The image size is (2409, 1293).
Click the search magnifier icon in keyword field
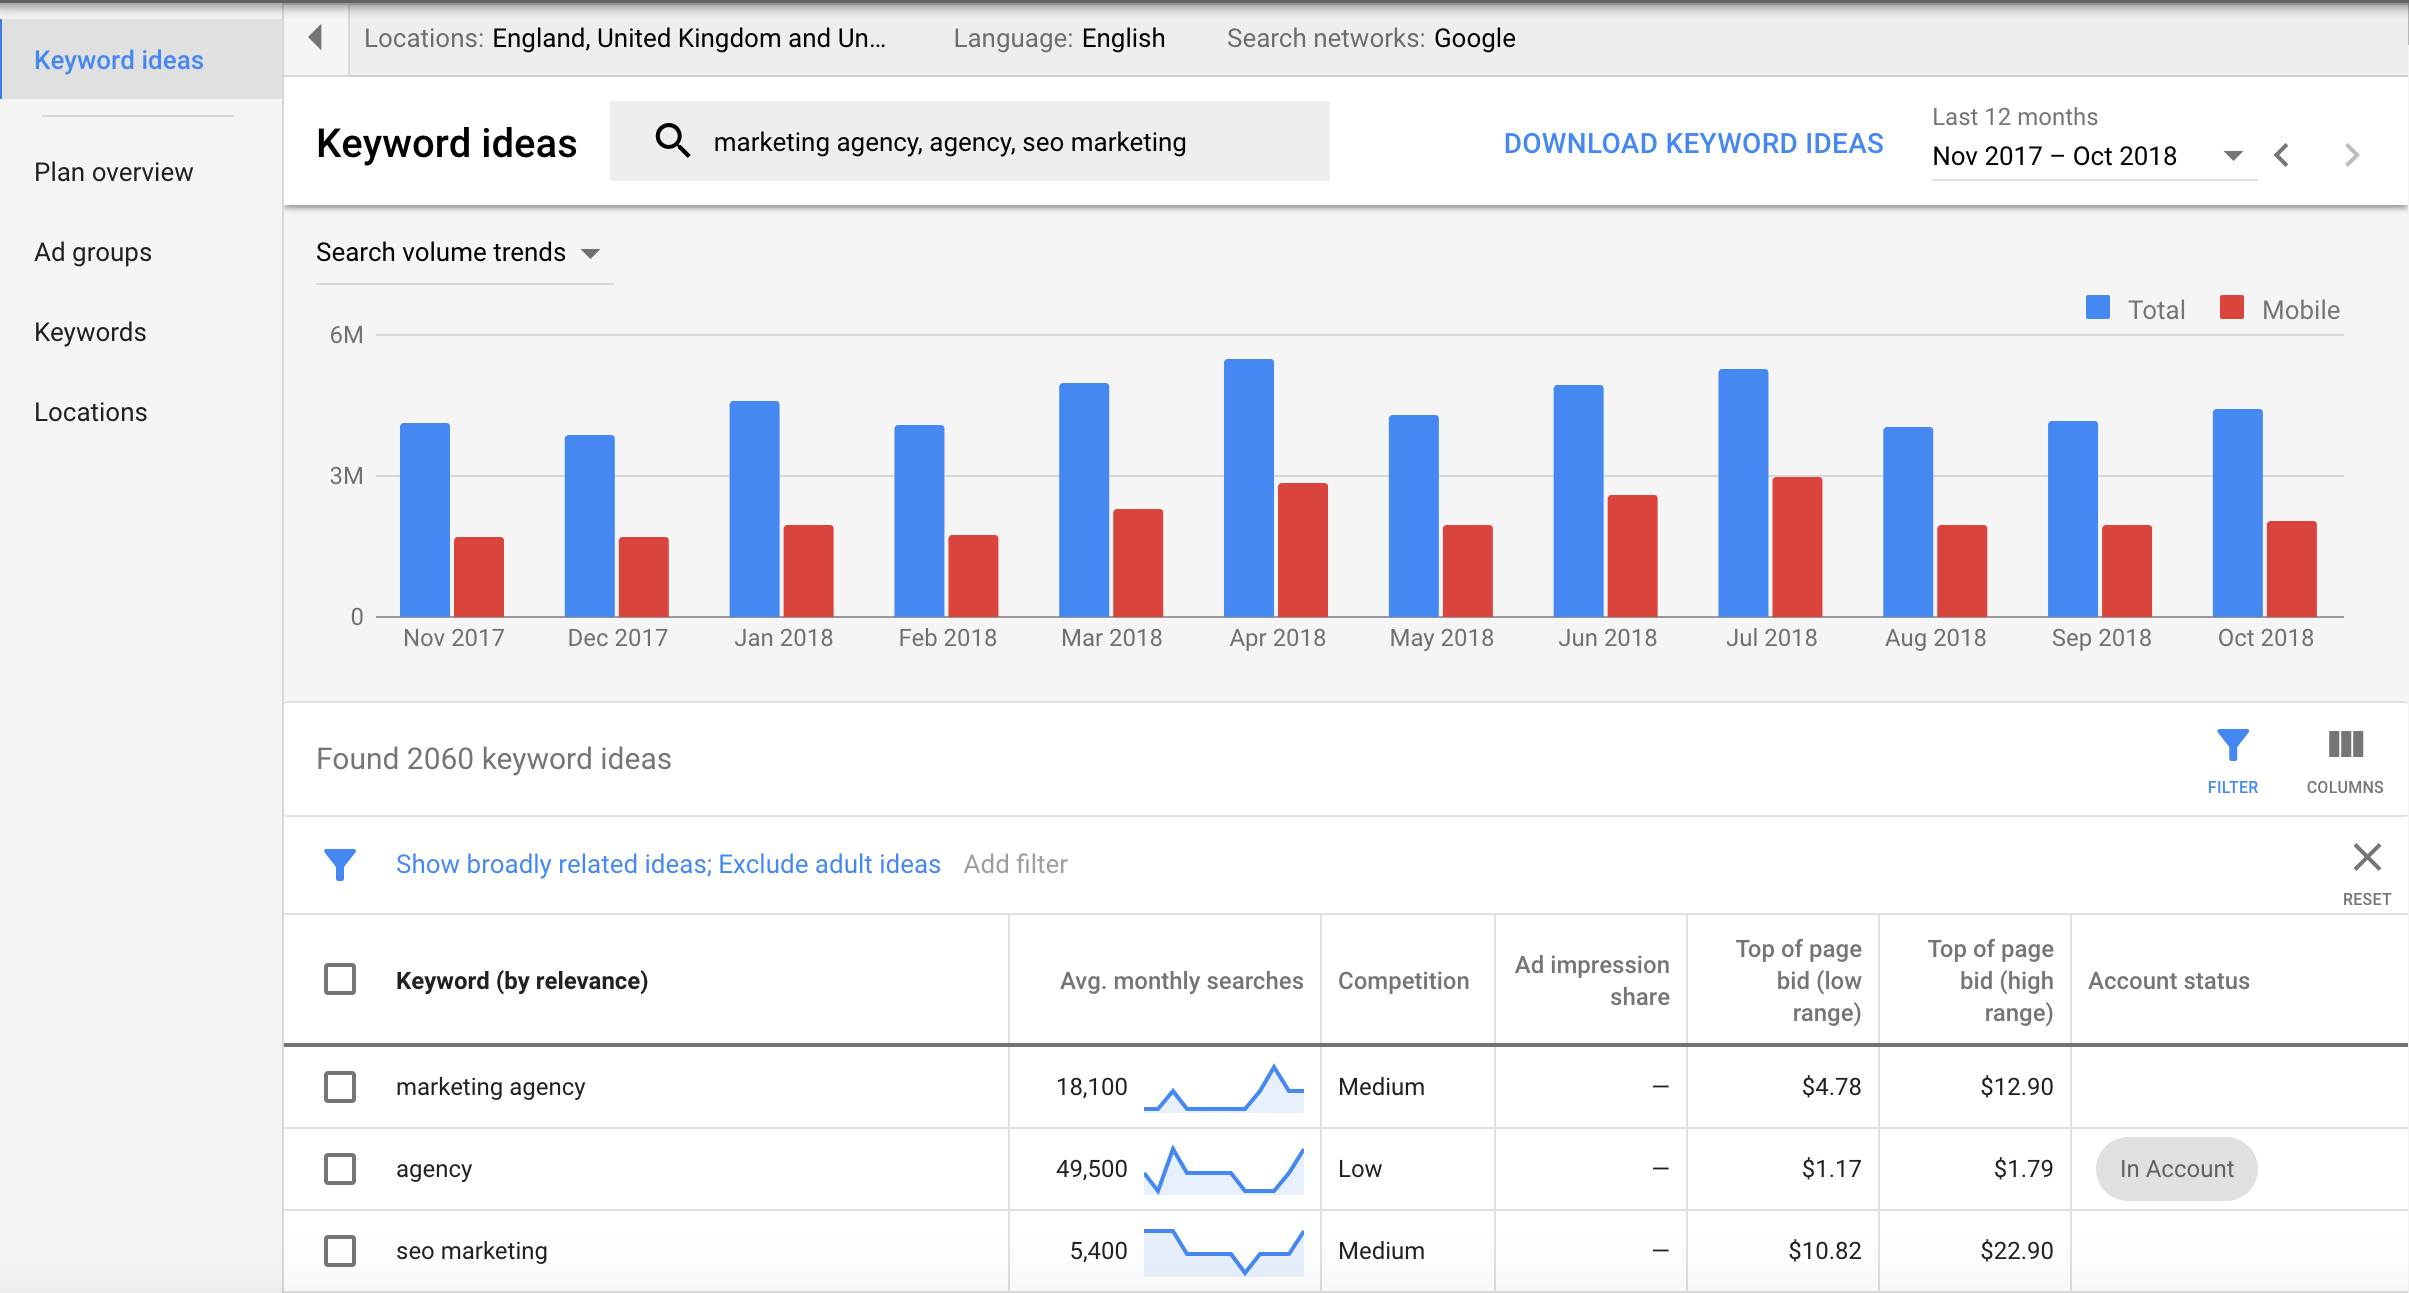point(671,142)
